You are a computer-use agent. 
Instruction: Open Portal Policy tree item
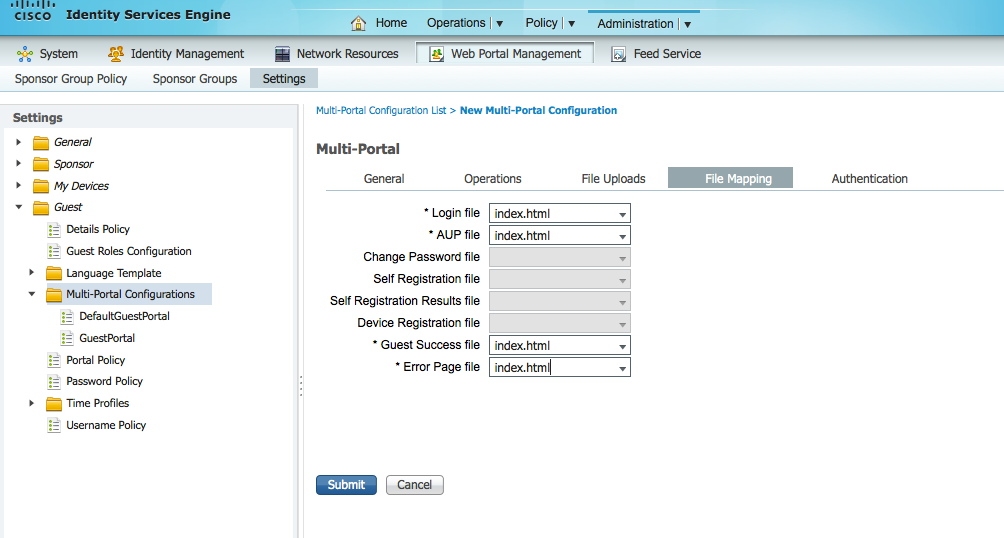pyautogui.click(x=95, y=360)
